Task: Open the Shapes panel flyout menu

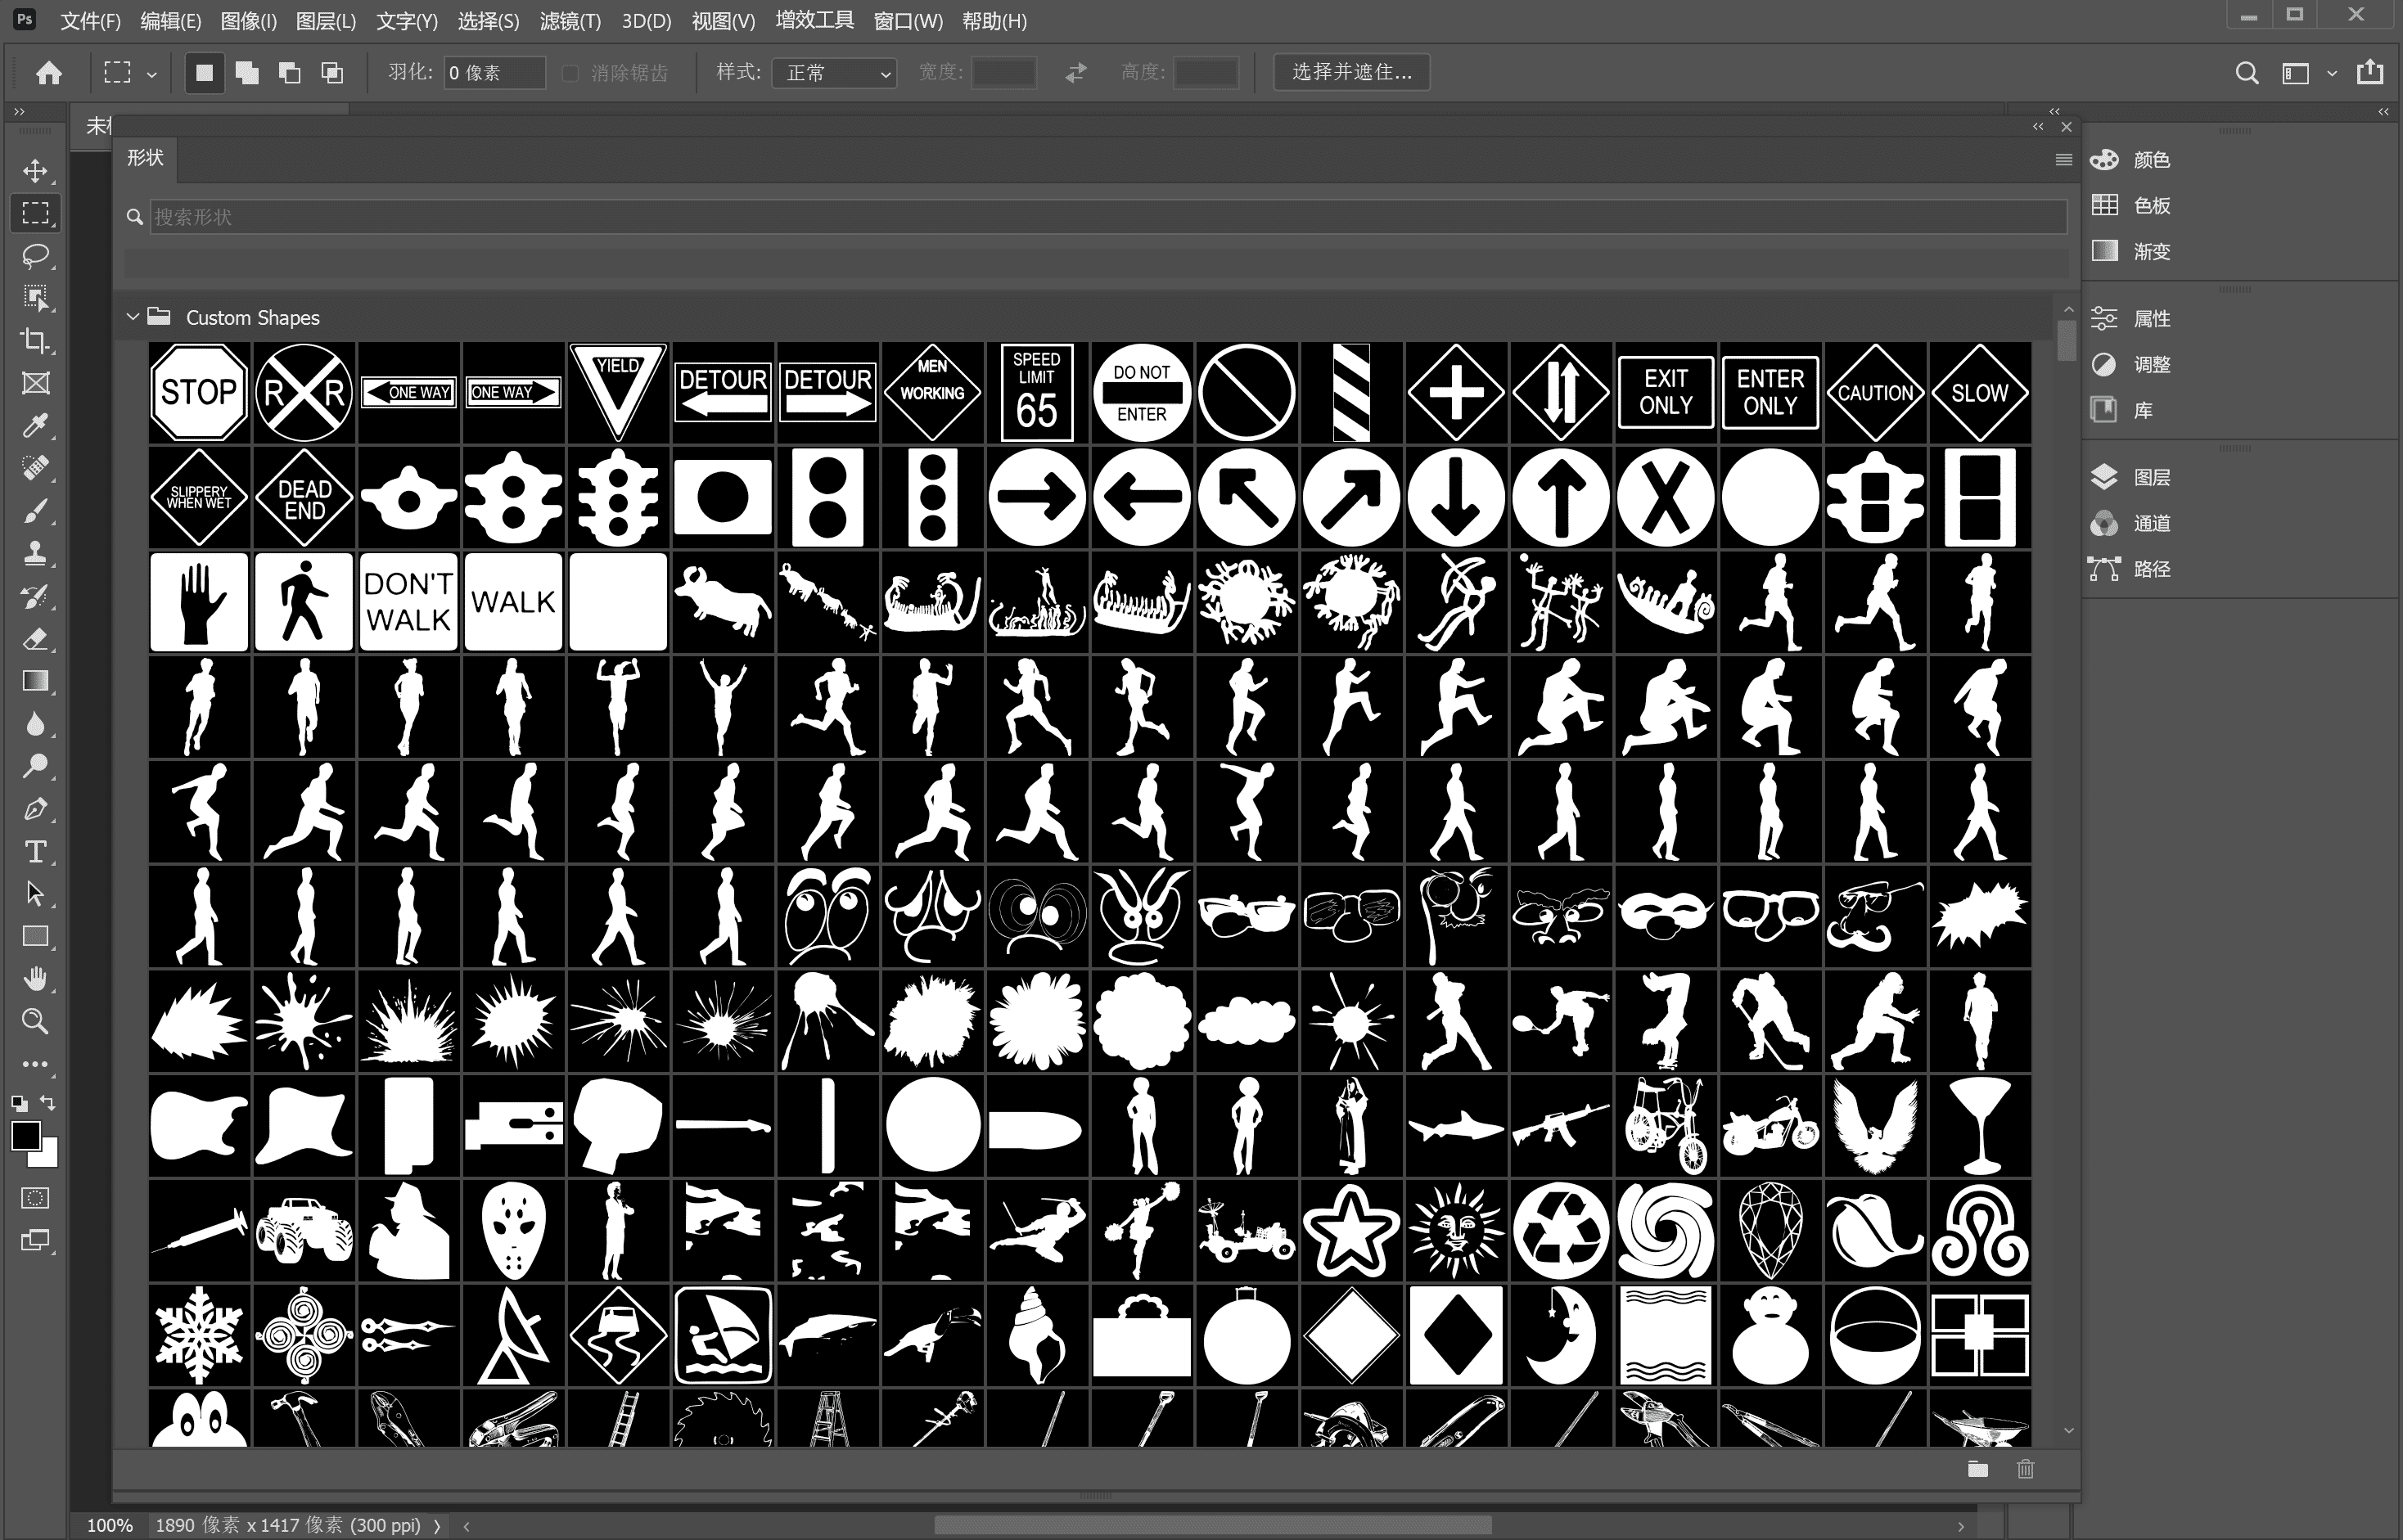Action: [2063, 160]
